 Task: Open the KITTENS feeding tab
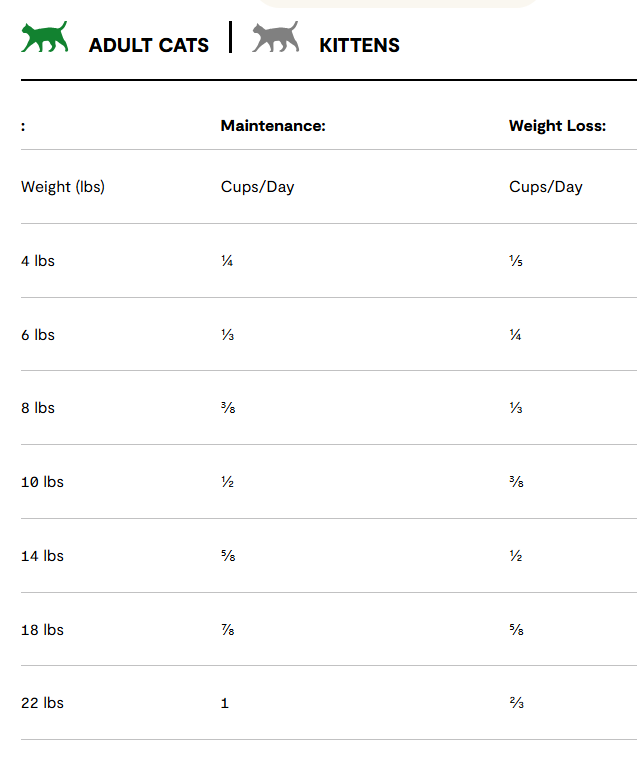[x=359, y=45]
